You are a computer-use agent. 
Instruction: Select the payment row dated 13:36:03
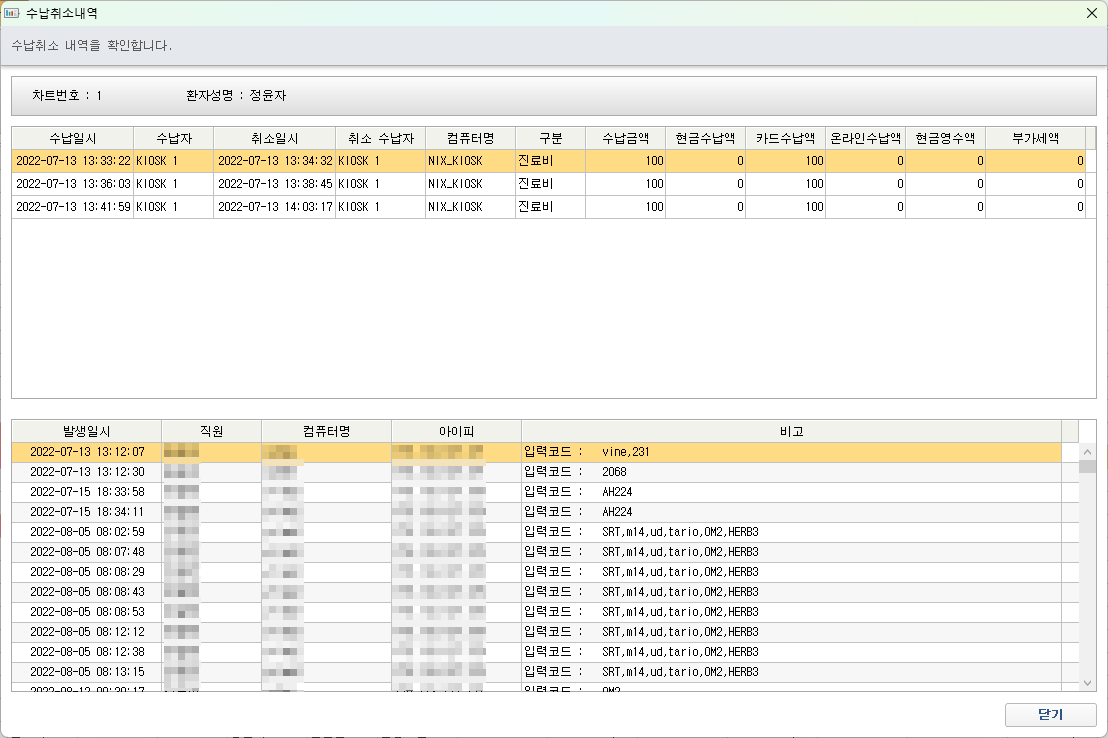[73, 184]
